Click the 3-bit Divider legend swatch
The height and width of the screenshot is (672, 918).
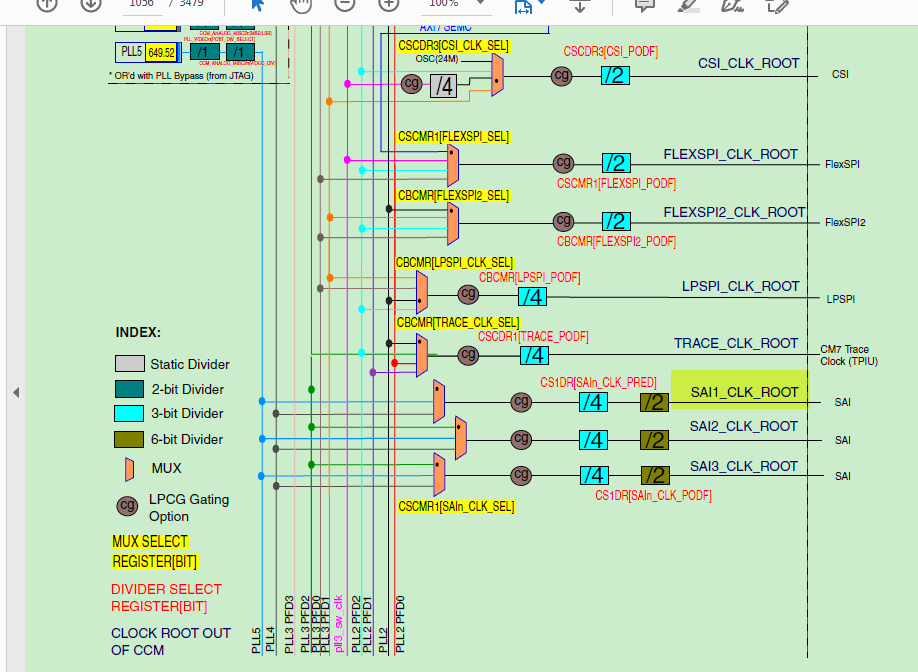click(129, 413)
